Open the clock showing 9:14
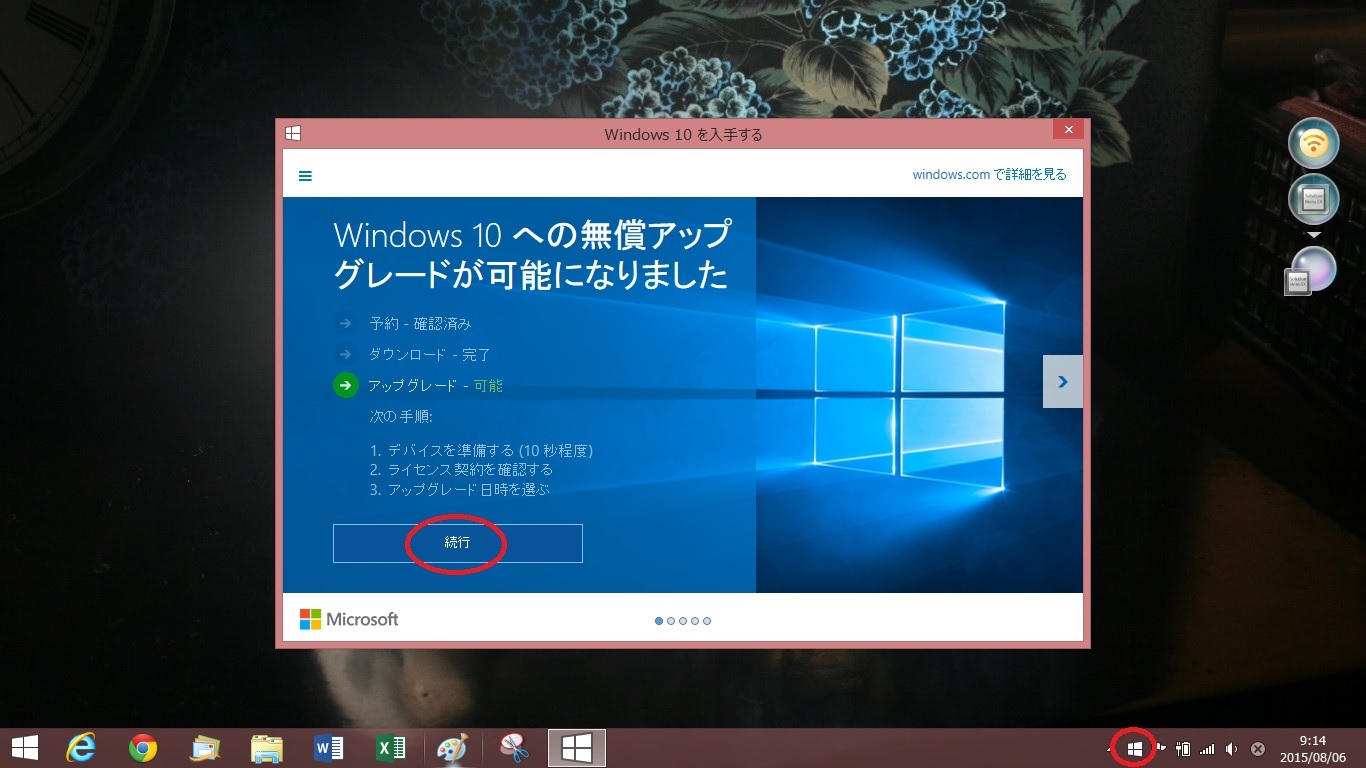1366x768 pixels. click(x=1313, y=748)
